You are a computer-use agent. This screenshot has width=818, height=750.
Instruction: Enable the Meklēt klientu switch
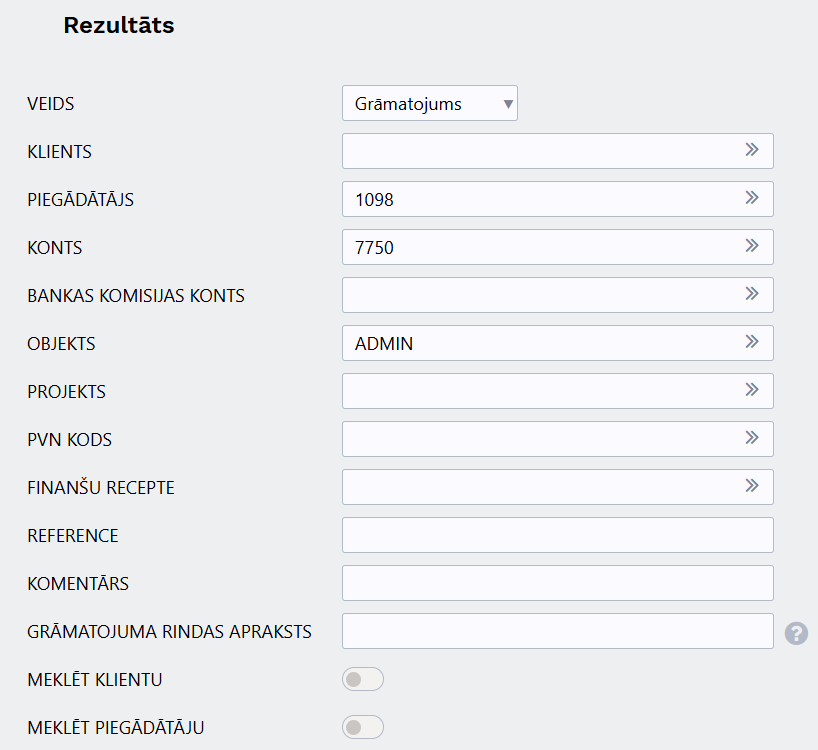363,679
